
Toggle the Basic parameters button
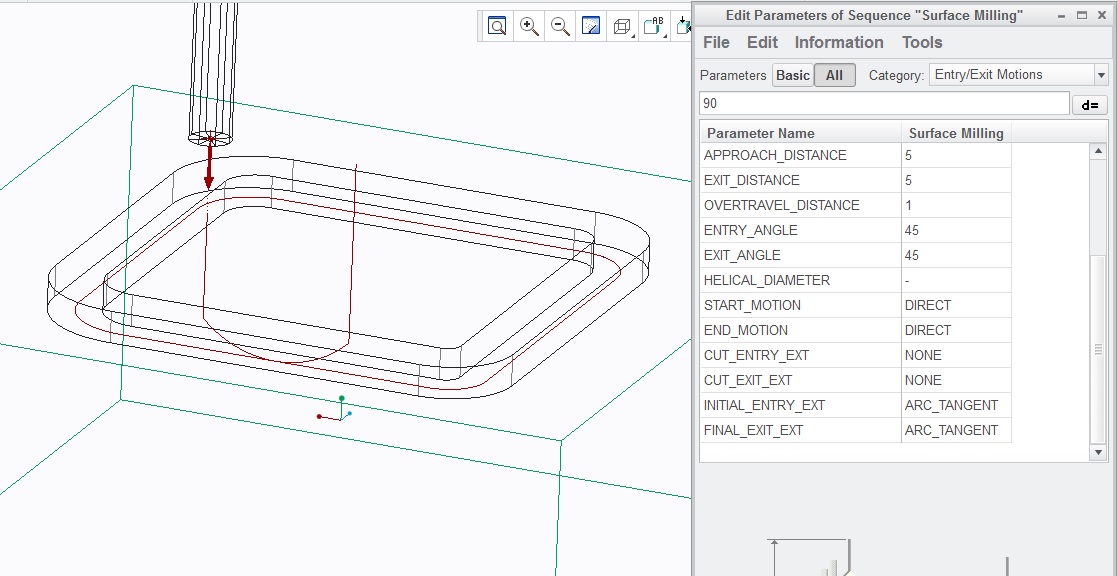point(793,75)
